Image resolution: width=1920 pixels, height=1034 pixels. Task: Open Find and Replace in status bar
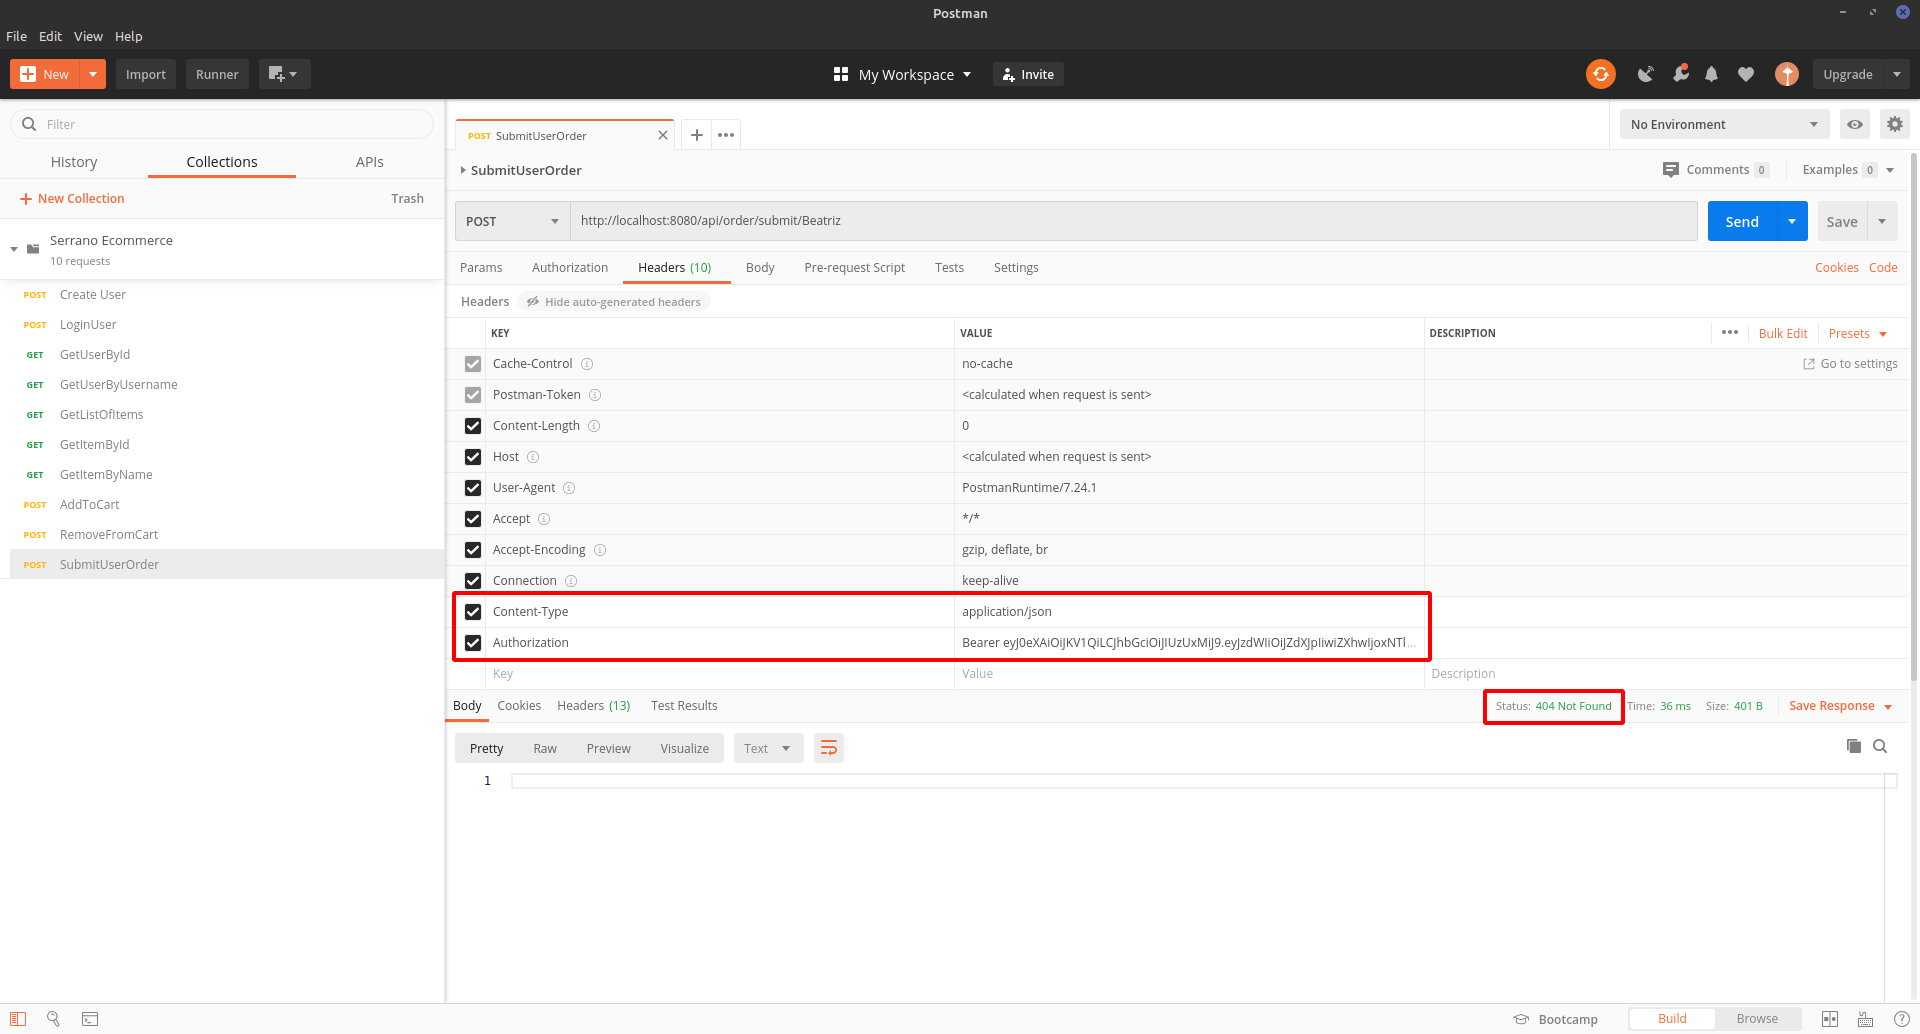click(x=53, y=1019)
